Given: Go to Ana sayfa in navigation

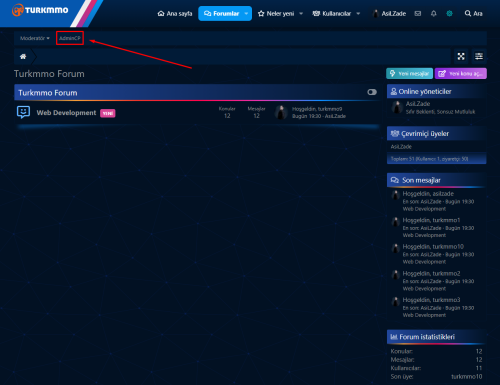Looking at the screenshot, I should [x=175, y=14].
